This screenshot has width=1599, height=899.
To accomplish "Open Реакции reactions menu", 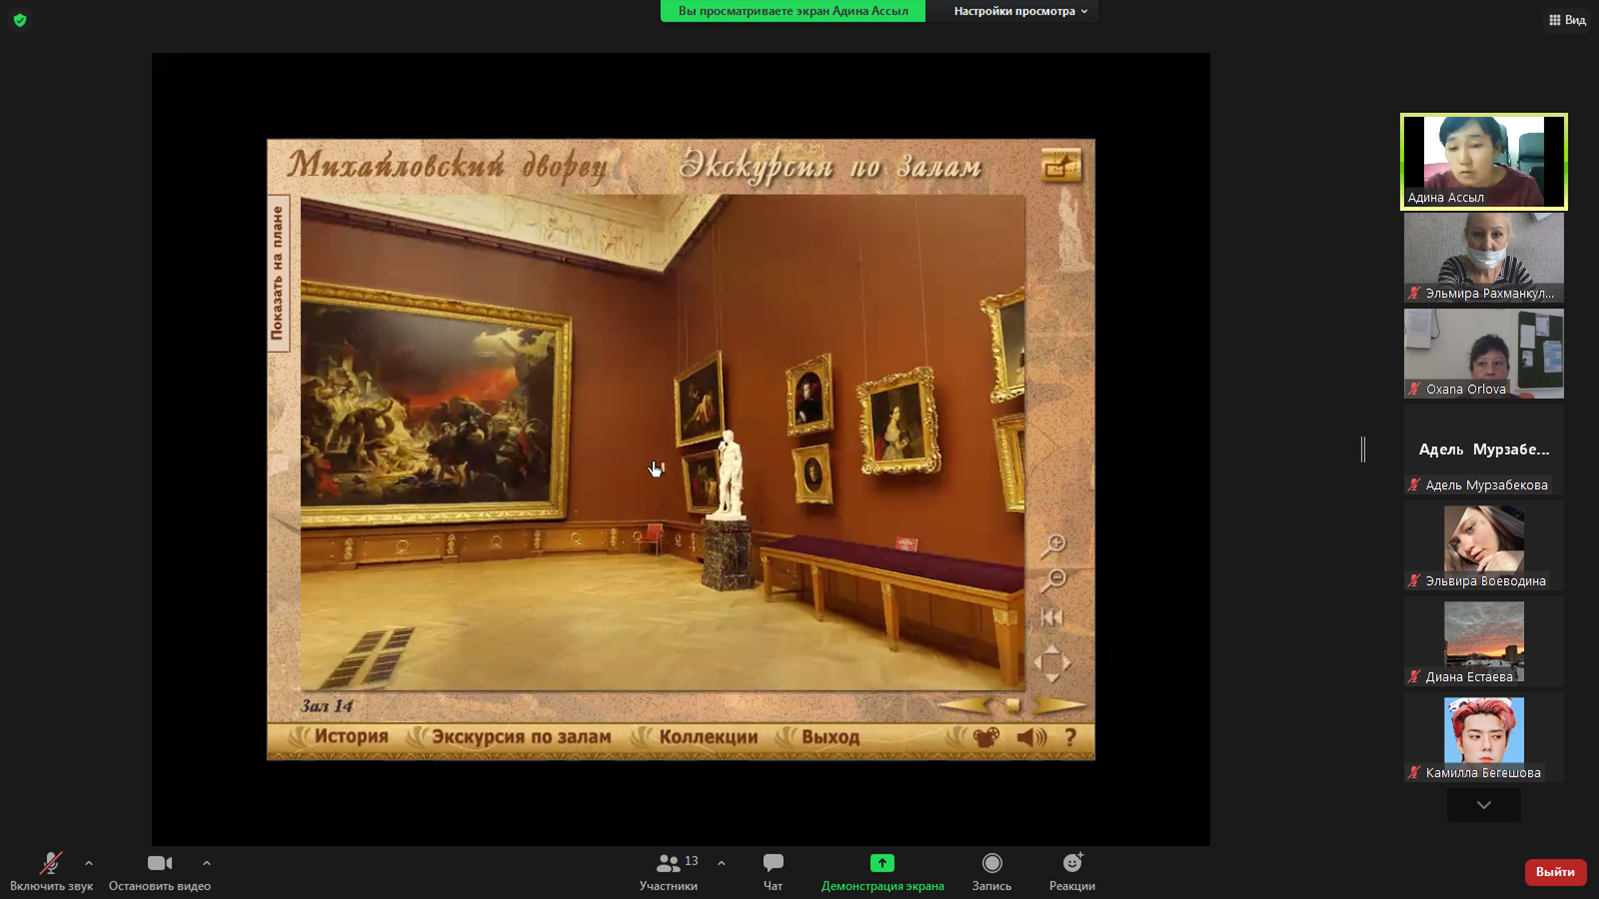I will (x=1072, y=871).
